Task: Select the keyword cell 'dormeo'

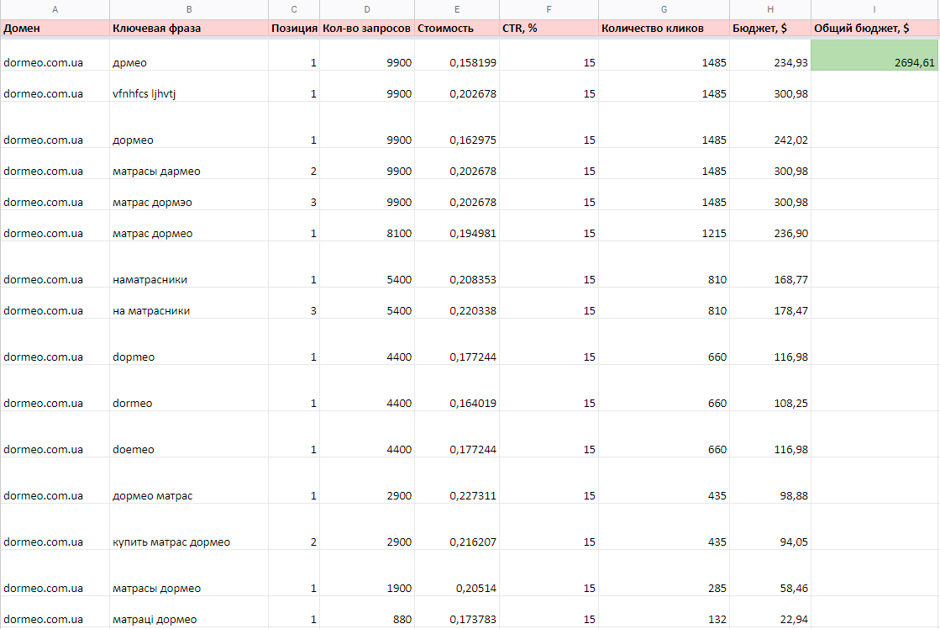Action: 189,389
